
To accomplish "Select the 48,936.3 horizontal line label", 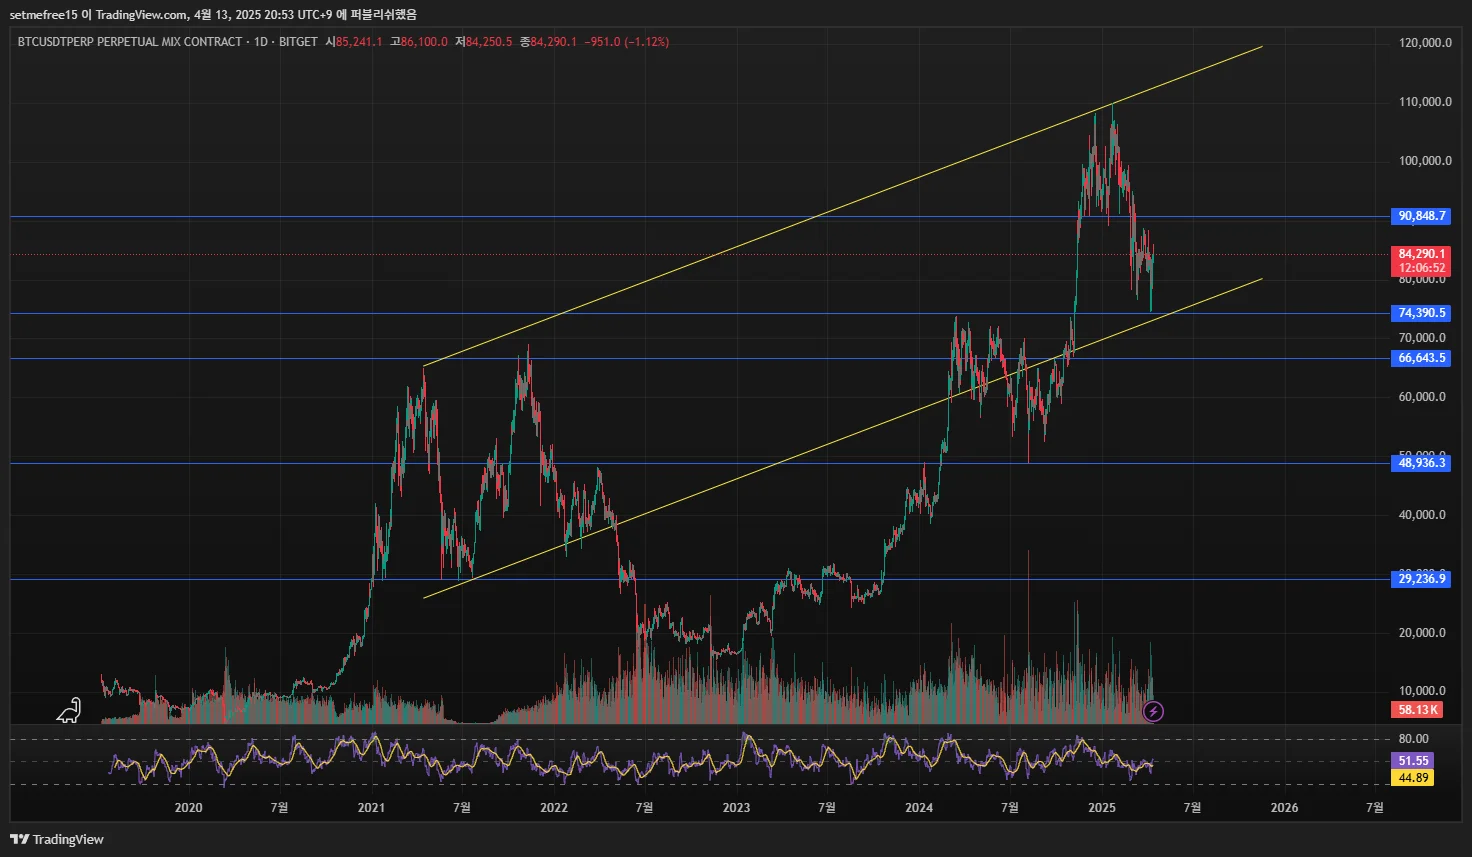I will click(1421, 463).
